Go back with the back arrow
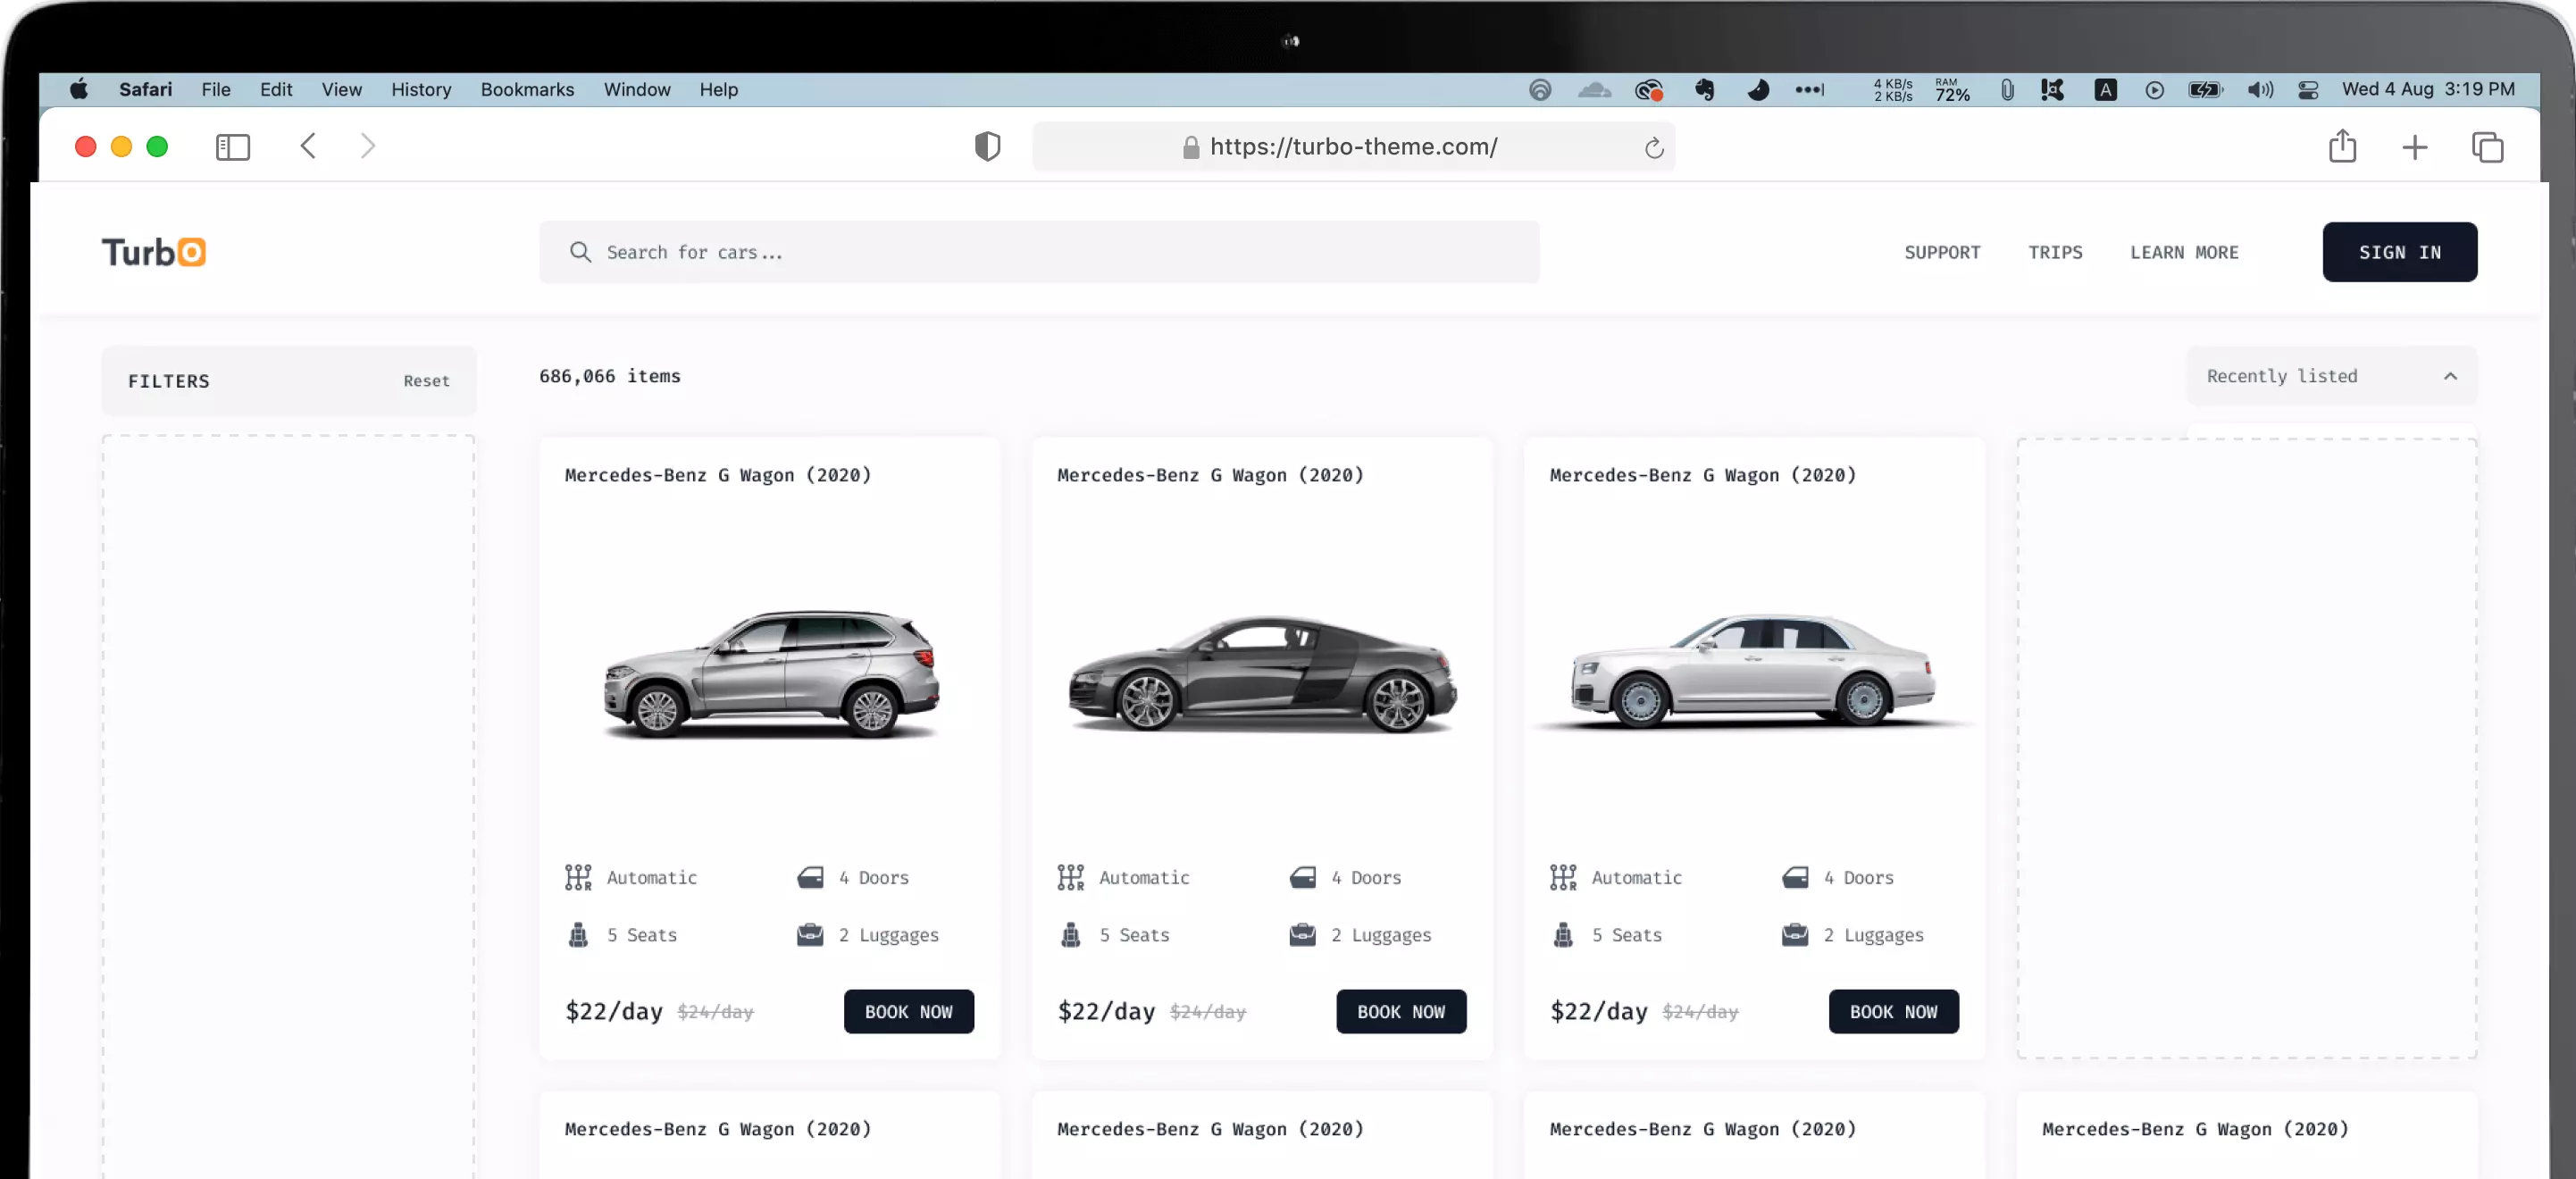Image resolution: width=2576 pixels, height=1179 pixels. (x=308, y=147)
